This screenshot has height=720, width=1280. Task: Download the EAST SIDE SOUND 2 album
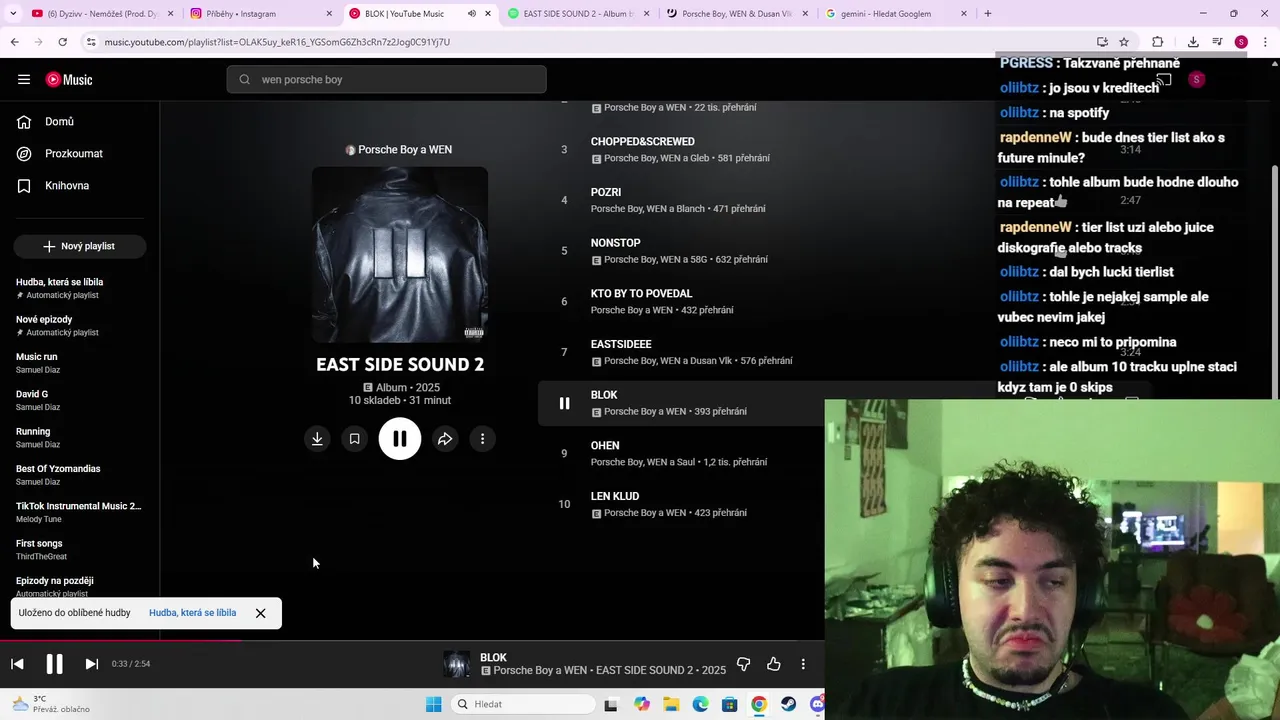click(x=317, y=439)
